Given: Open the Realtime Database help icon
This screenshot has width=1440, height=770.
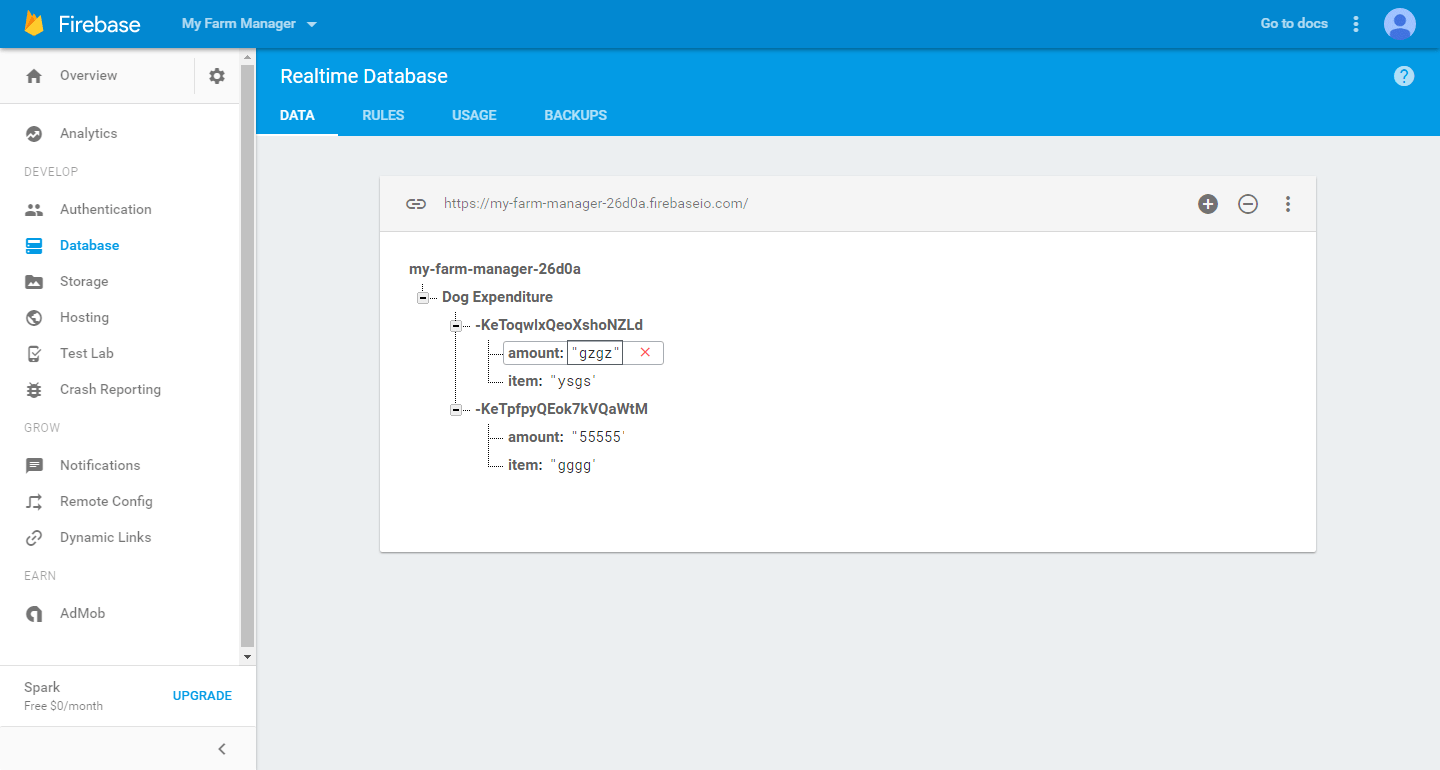Looking at the screenshot, I should 1404,76.
